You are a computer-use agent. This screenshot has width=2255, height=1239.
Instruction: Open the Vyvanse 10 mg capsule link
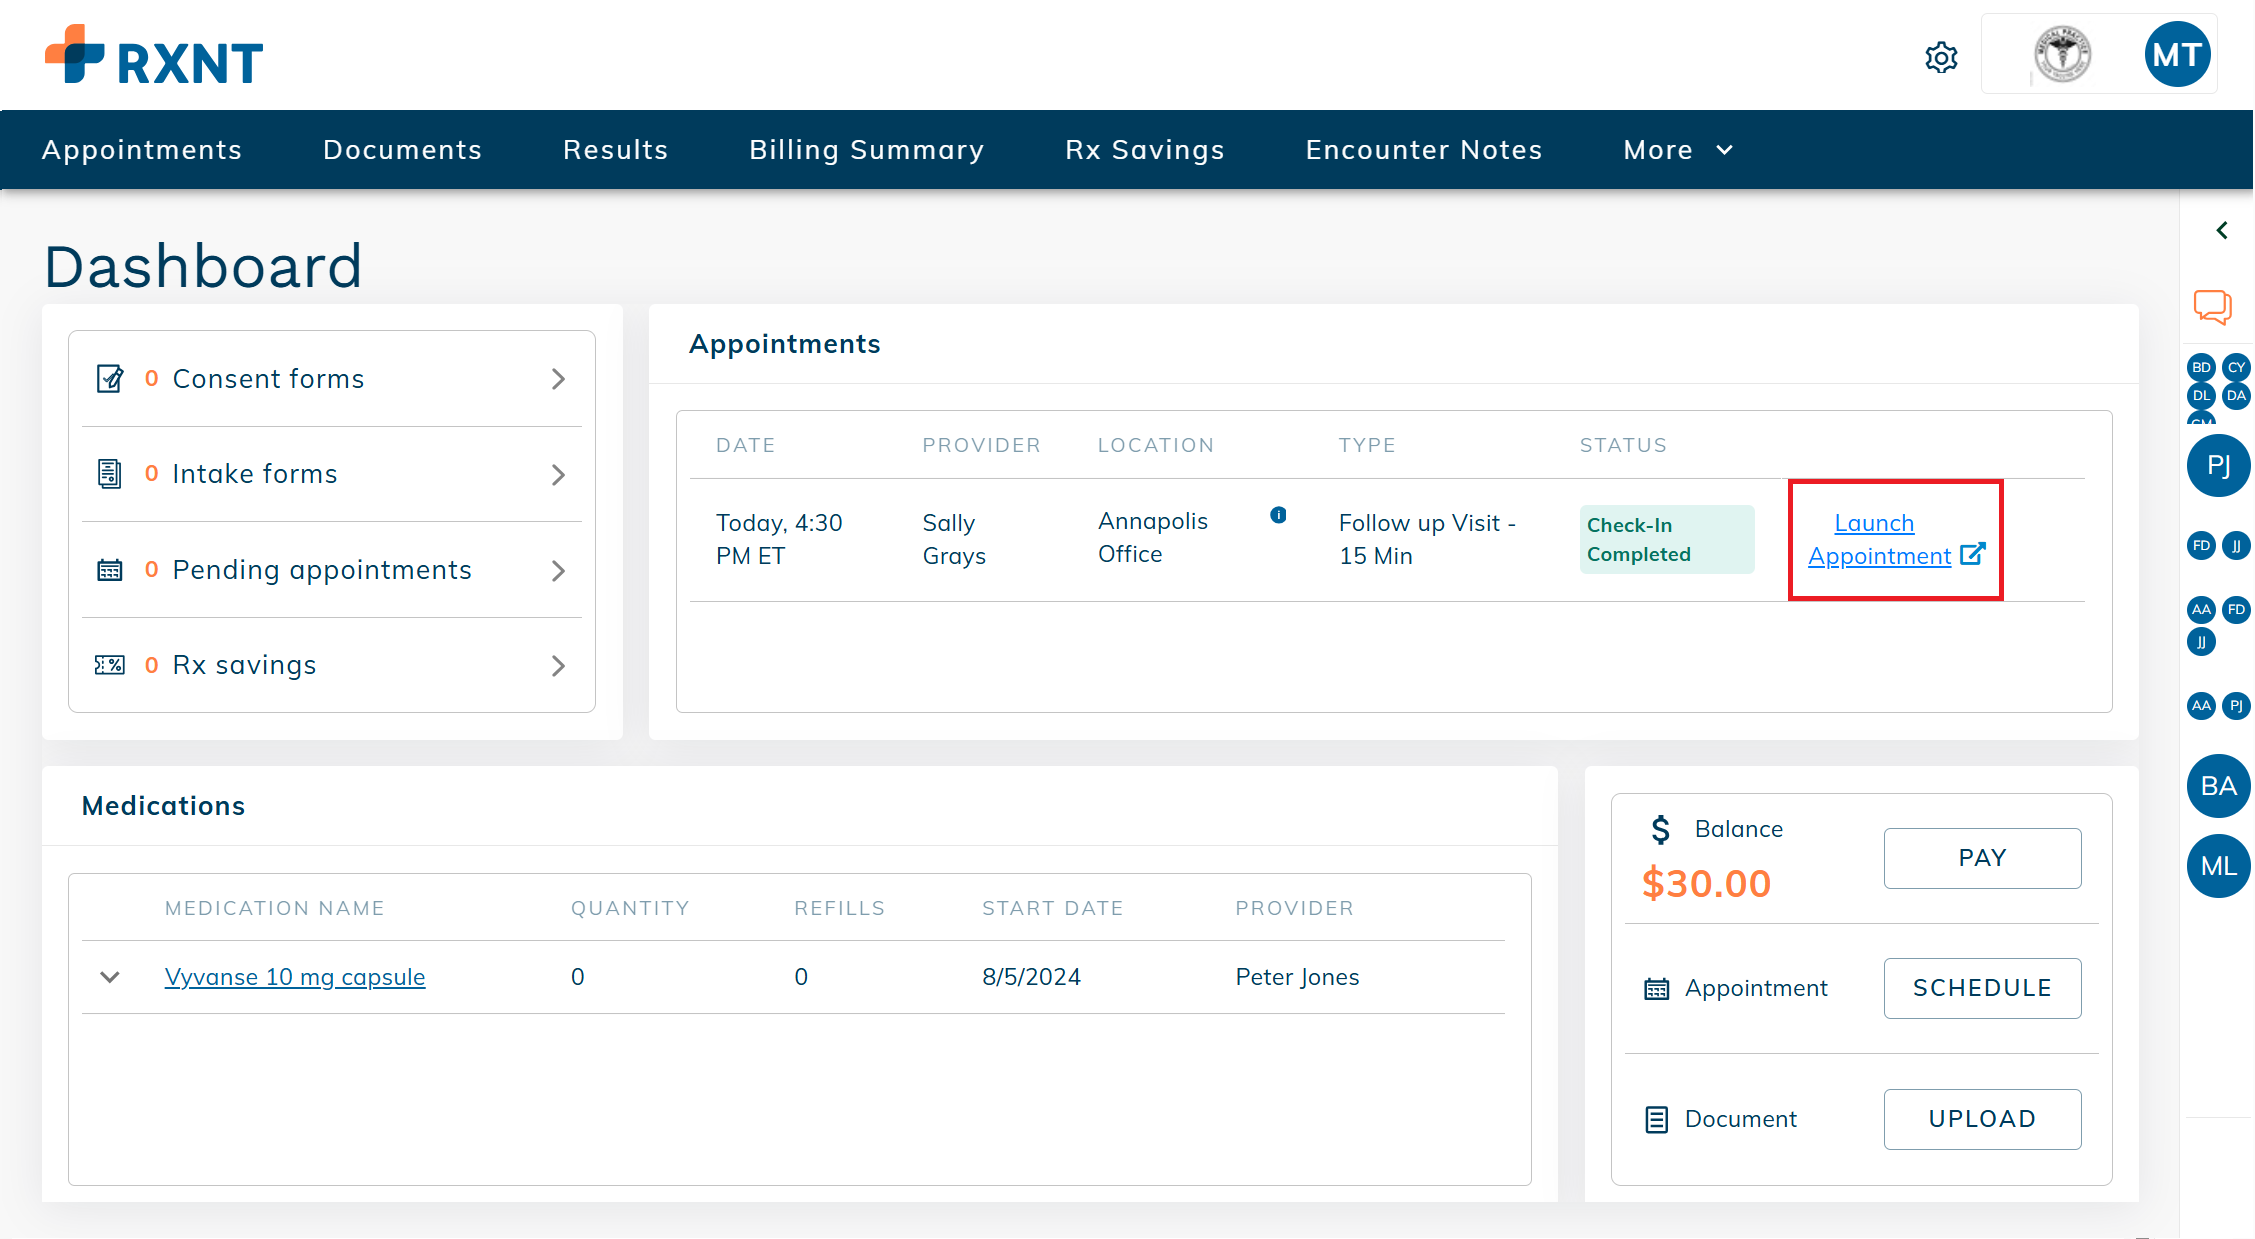tap(295, 977)
